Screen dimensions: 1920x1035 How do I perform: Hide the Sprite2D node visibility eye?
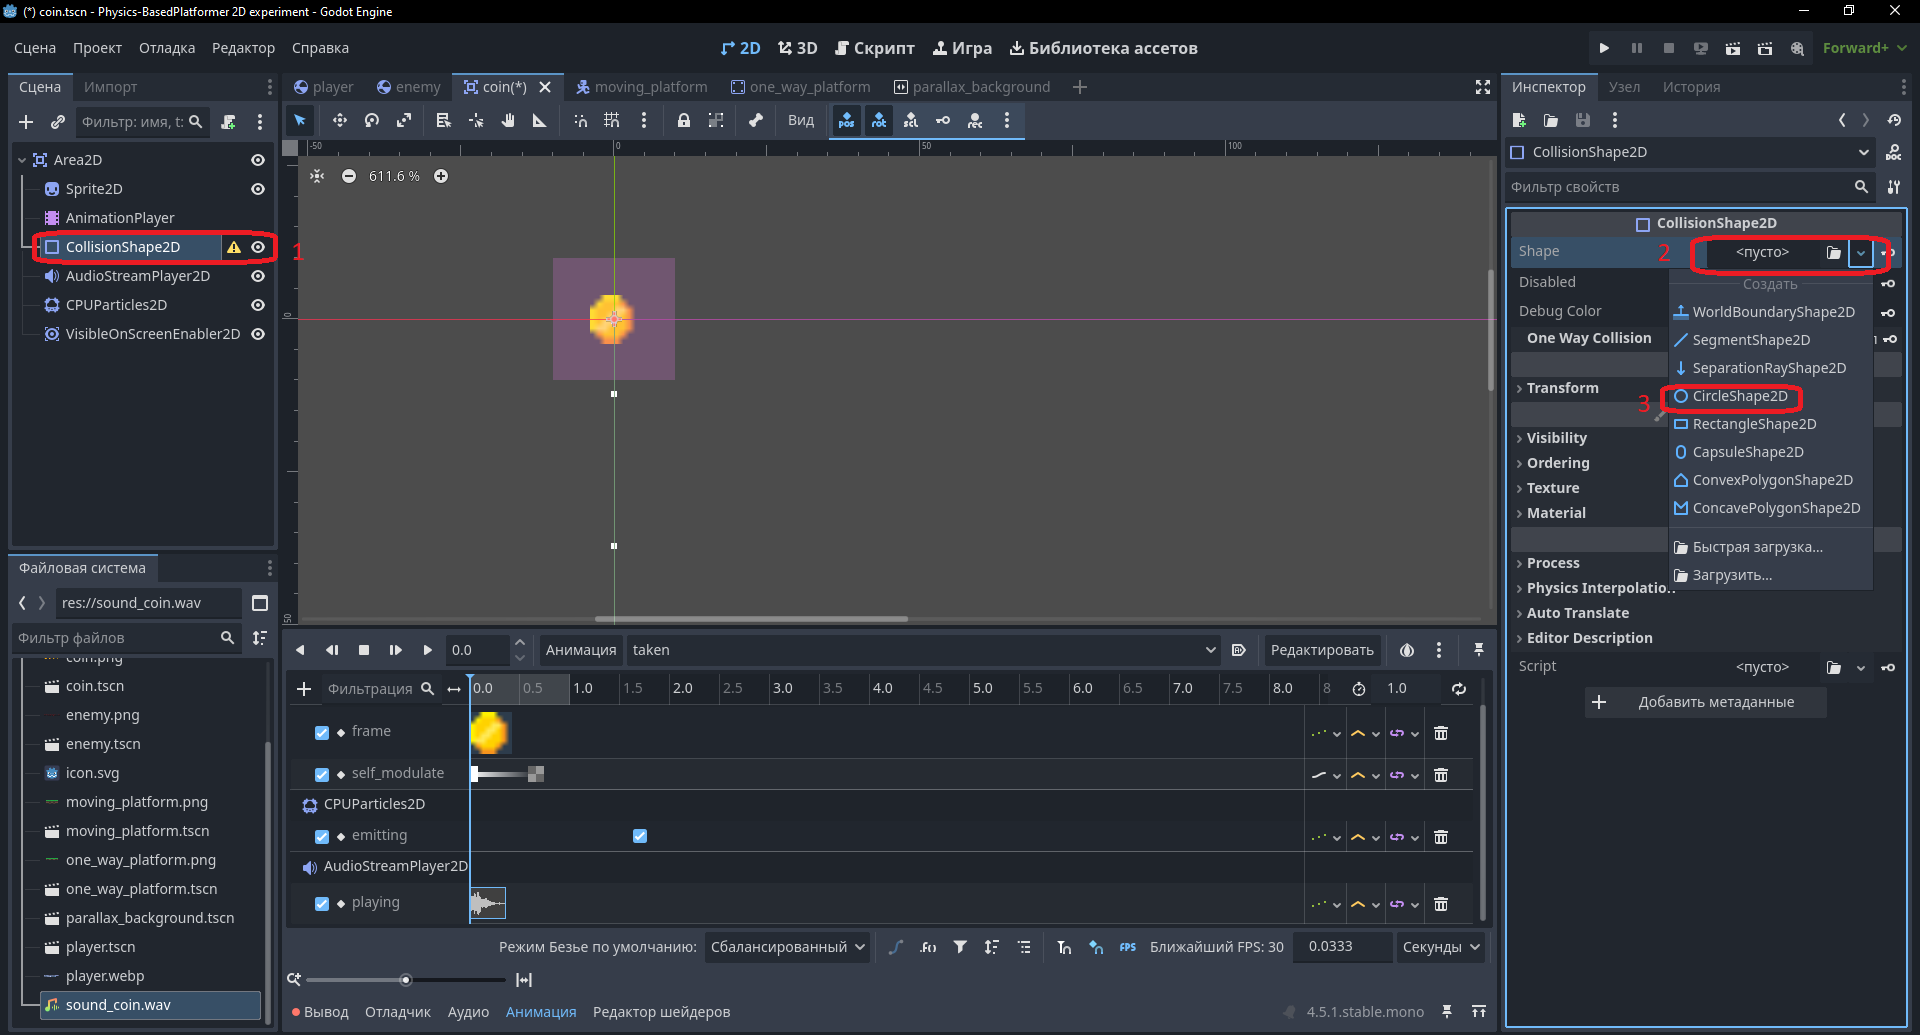coord(258,189)
